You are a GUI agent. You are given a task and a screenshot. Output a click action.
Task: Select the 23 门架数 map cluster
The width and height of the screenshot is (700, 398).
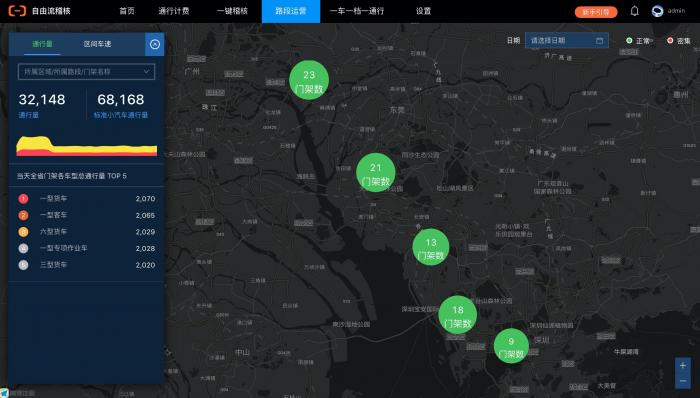pyautogui.click(x=309, y=81)
